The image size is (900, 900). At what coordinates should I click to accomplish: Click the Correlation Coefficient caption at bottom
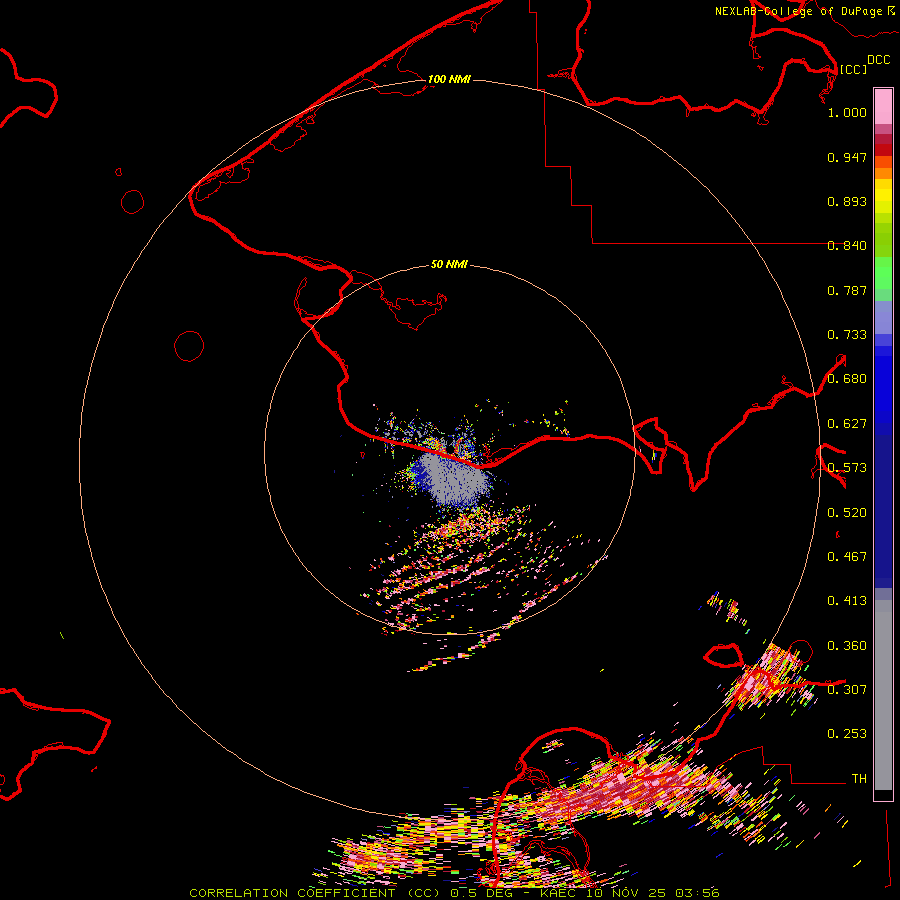tap(454, 893)
